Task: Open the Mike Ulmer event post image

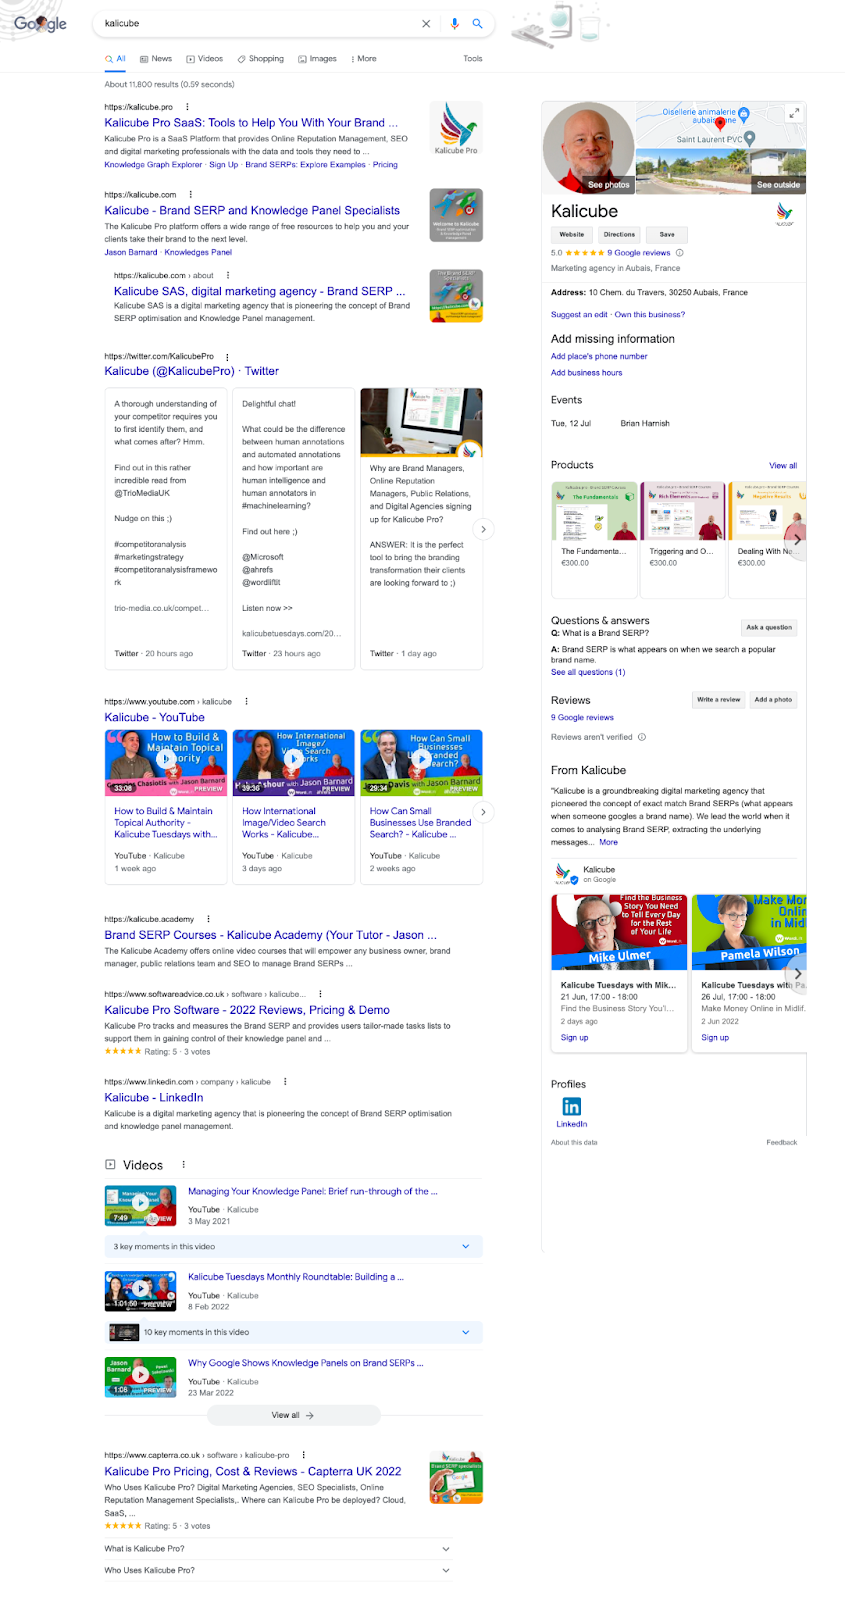Action: click(620, 932)
